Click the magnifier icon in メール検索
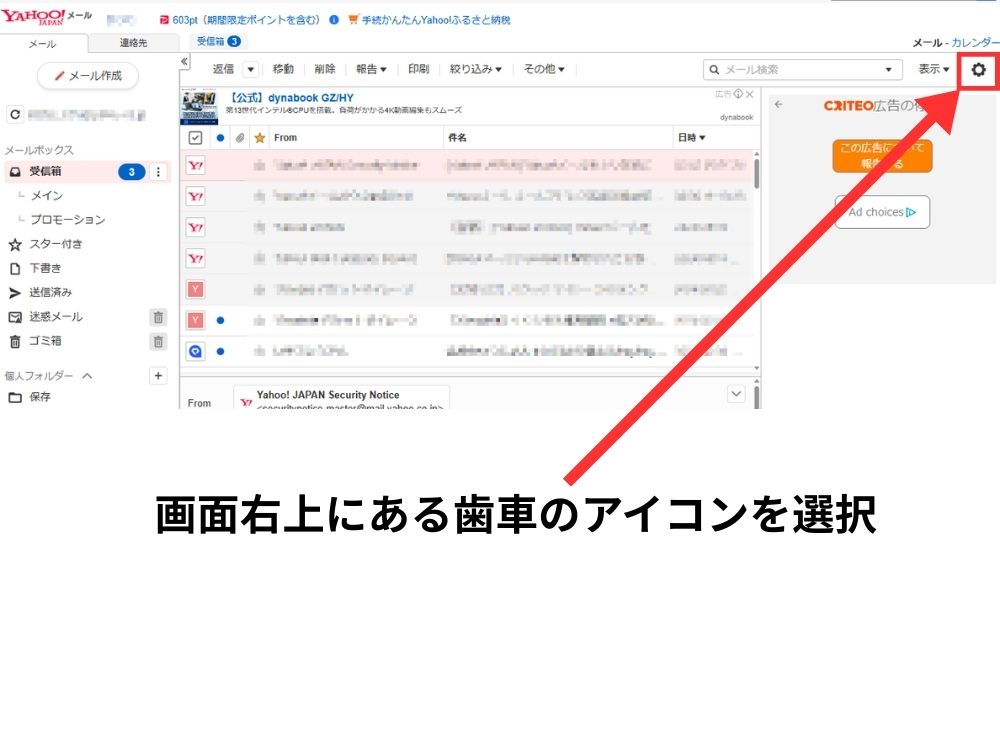 (x=713, y=69)
